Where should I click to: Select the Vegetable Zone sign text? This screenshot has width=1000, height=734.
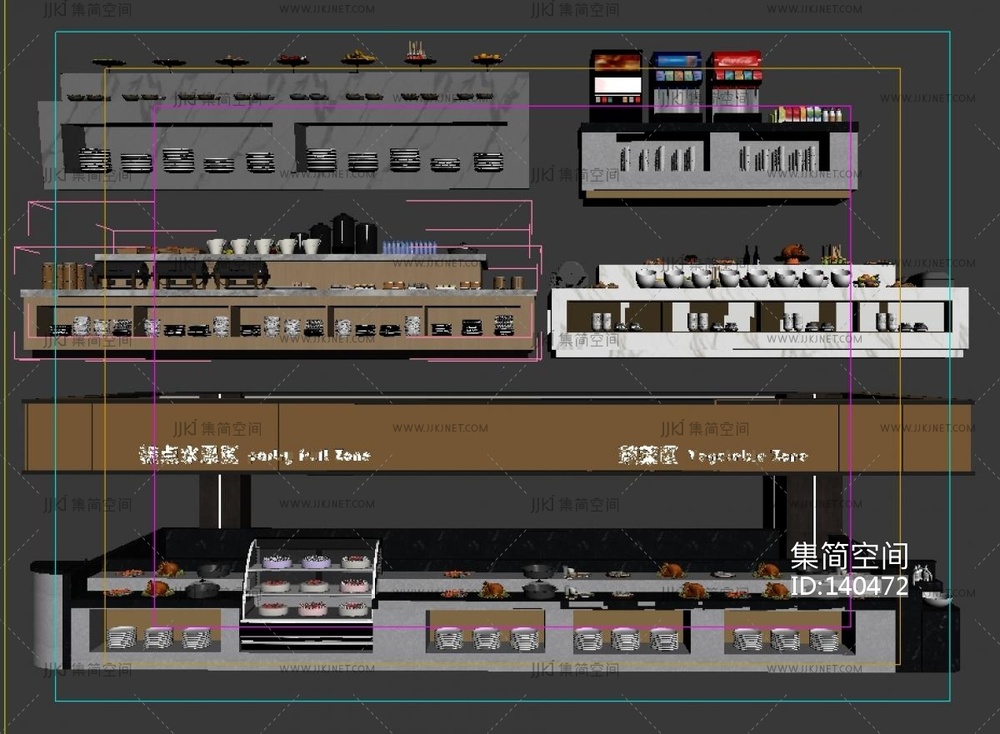point(712,456)
